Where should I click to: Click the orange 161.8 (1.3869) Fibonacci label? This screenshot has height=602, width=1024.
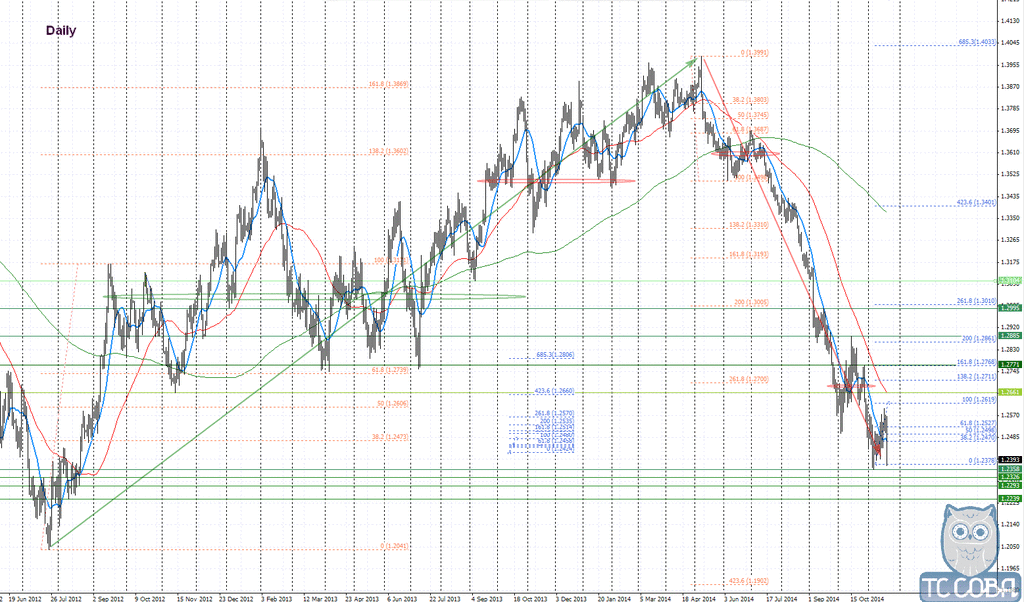tap(389, 84)
